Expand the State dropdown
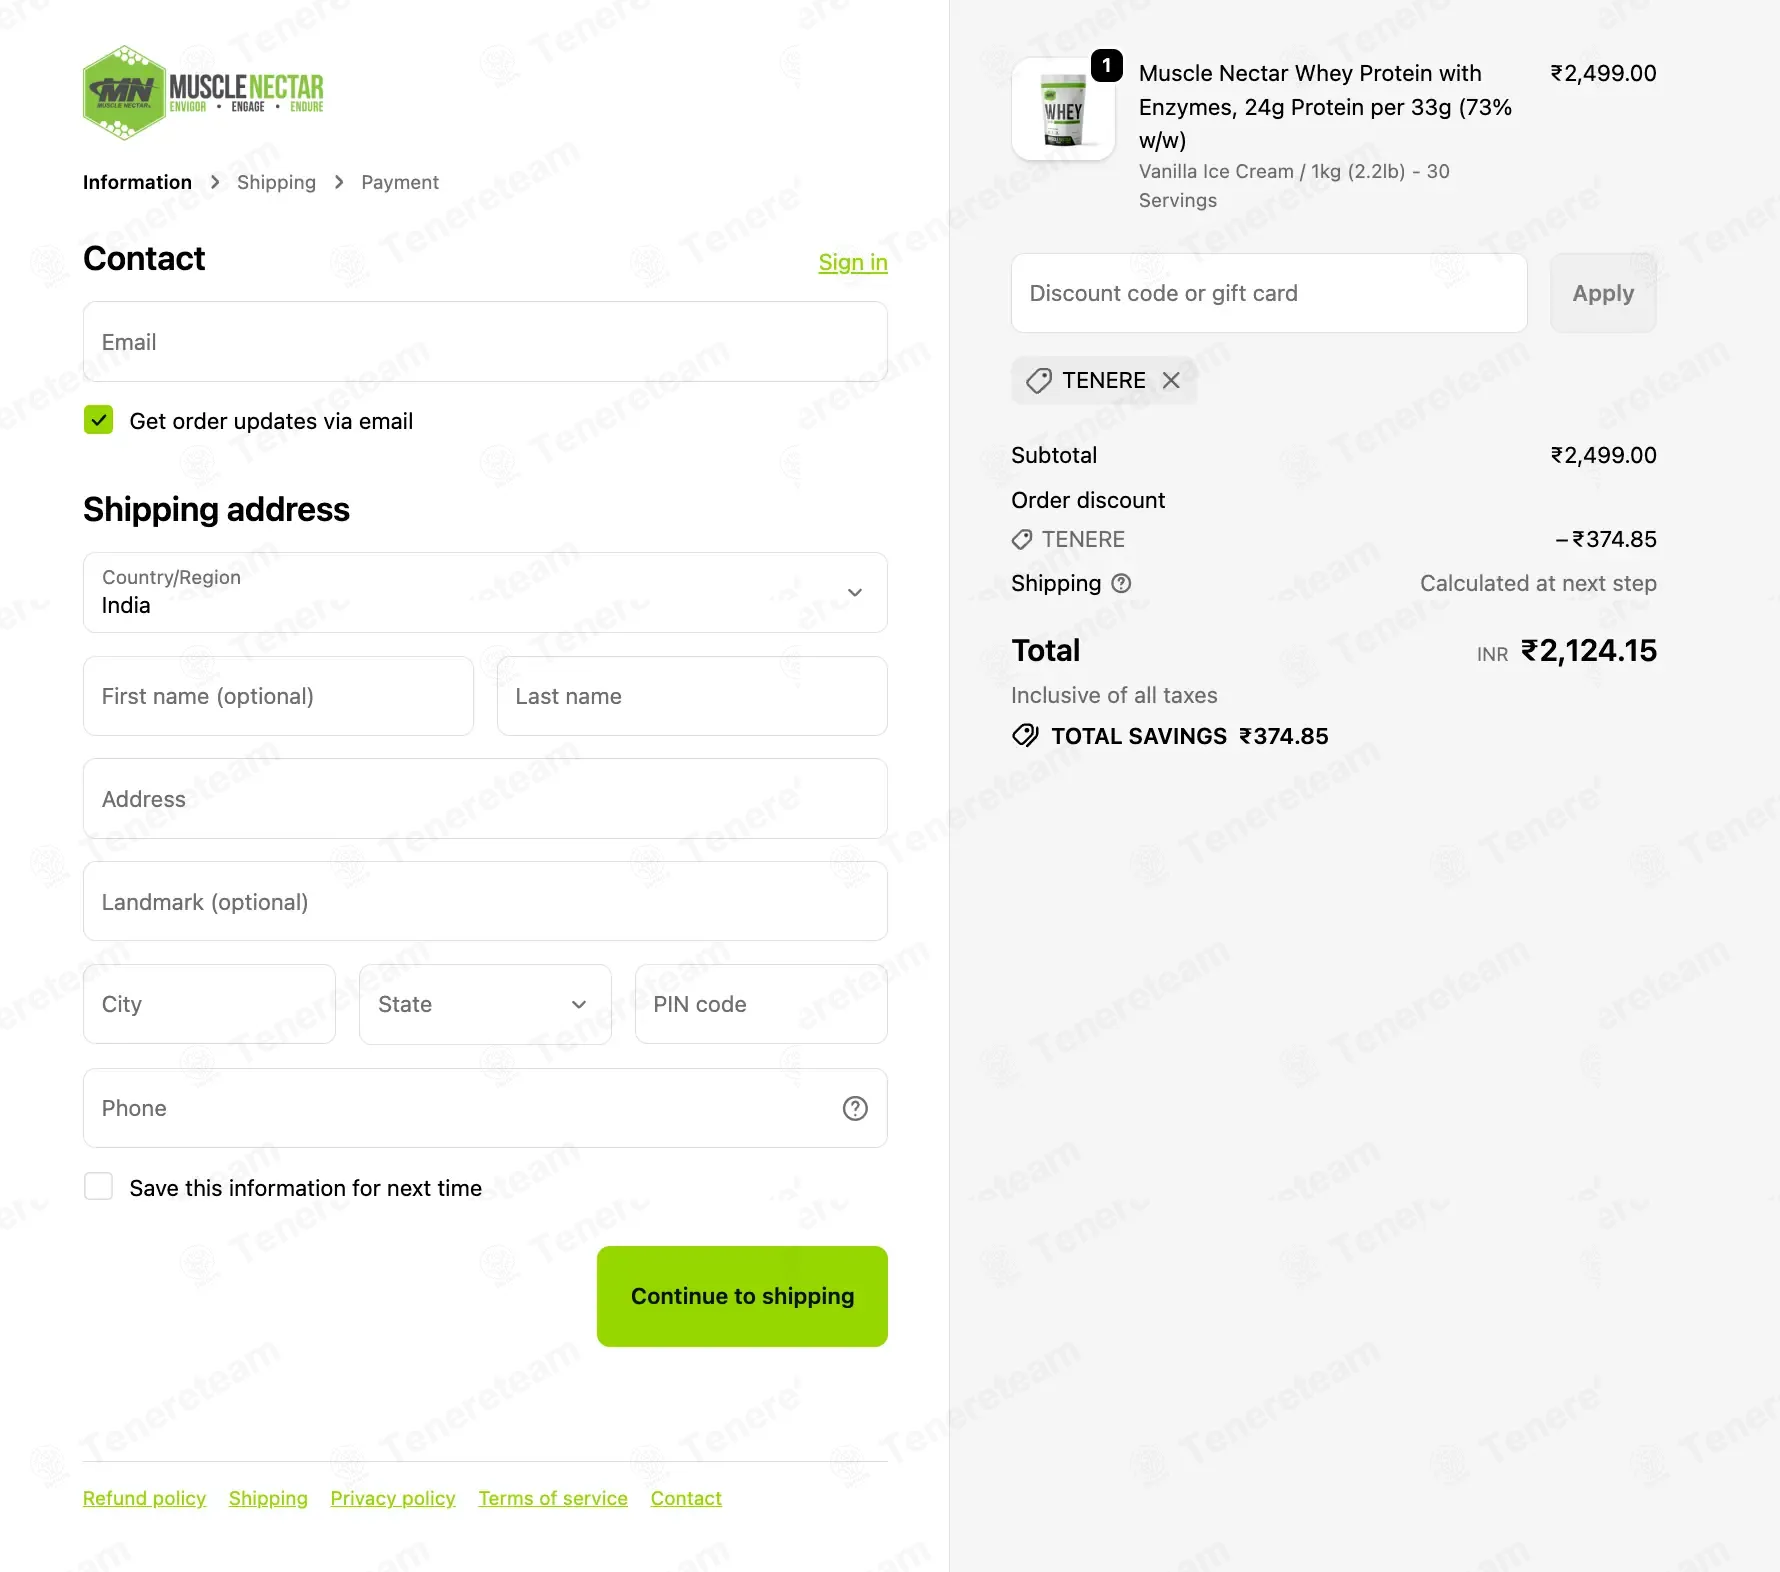This screenshot has height=1572, width=1780. 485,1004
